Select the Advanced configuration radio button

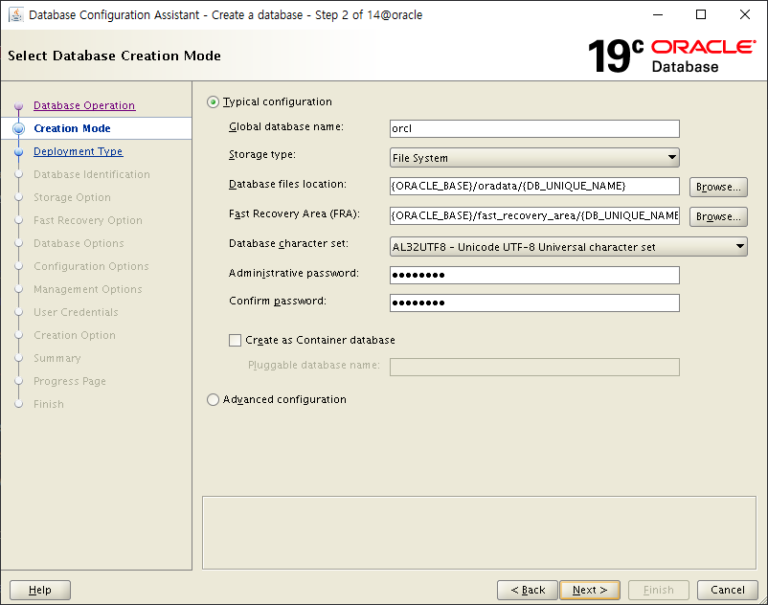212,400
